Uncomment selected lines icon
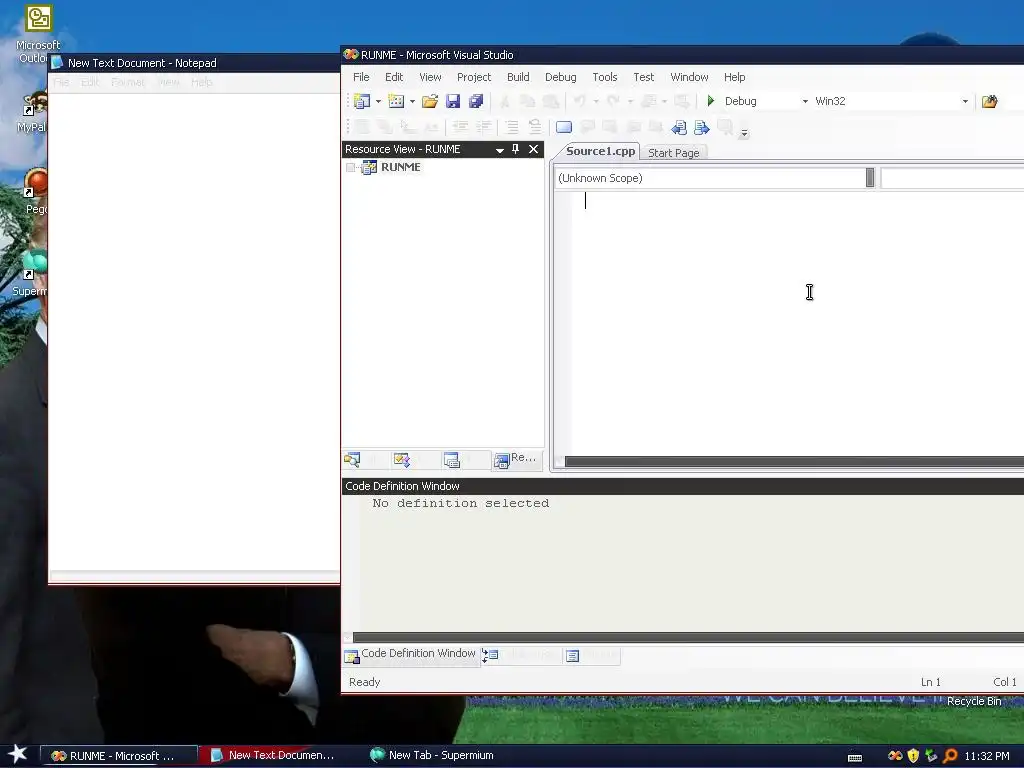 coord(535,127)
